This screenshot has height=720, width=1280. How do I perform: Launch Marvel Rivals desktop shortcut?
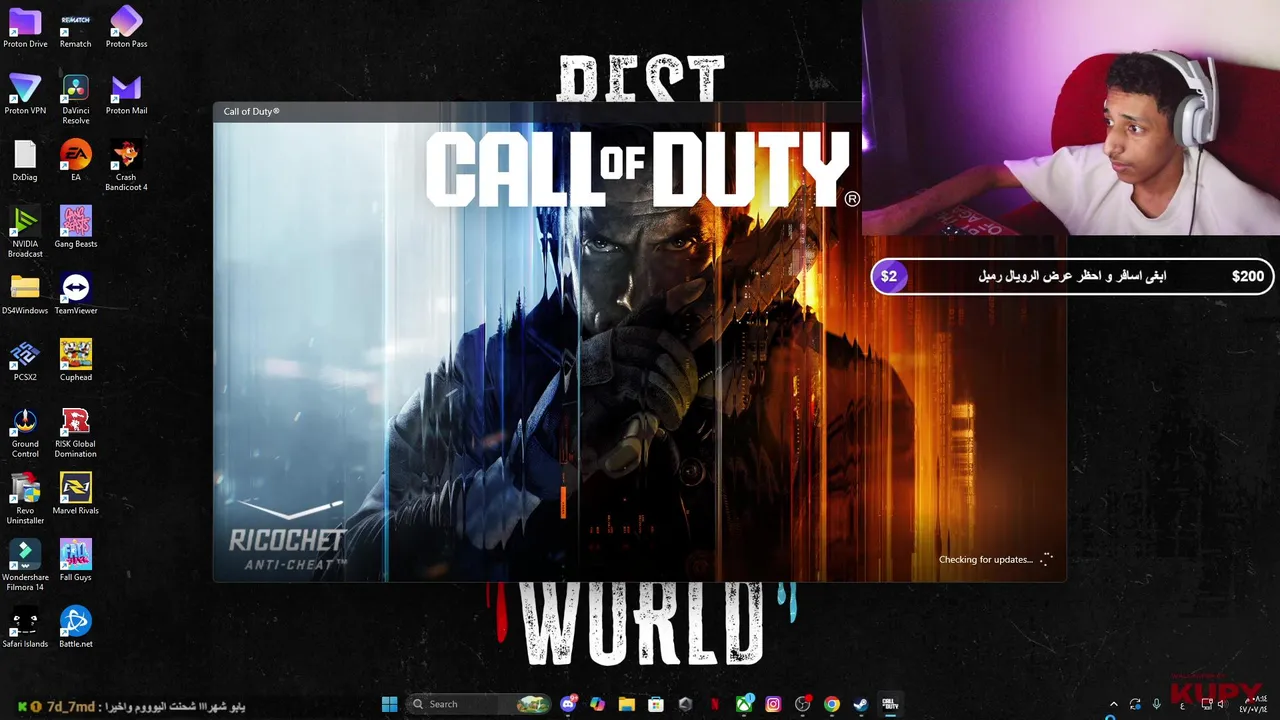pyautogui.click(x=75, y=494)
